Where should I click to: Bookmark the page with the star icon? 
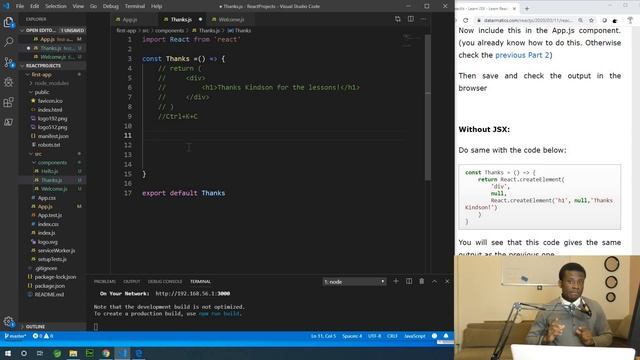pos(591,20)
